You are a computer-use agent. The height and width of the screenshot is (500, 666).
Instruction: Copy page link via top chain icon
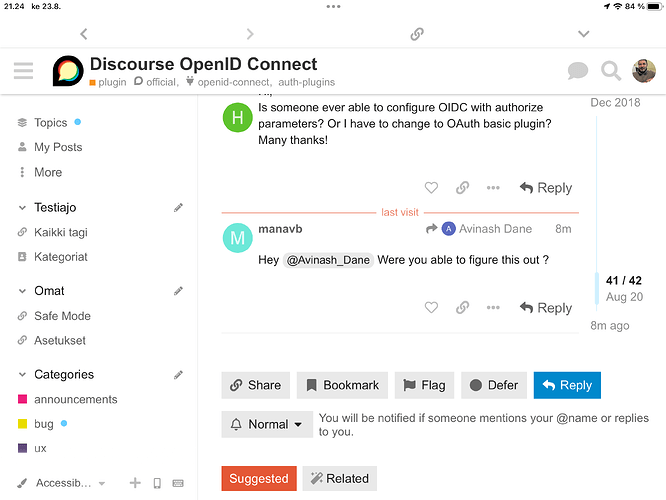coord(417,34)
